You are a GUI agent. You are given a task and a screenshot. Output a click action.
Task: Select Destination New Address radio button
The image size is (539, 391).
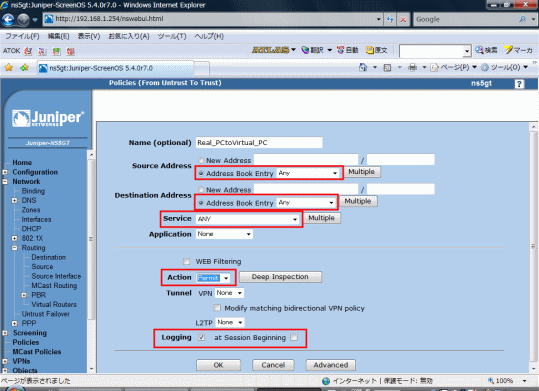pyautogui.click(x=201, y=189)
